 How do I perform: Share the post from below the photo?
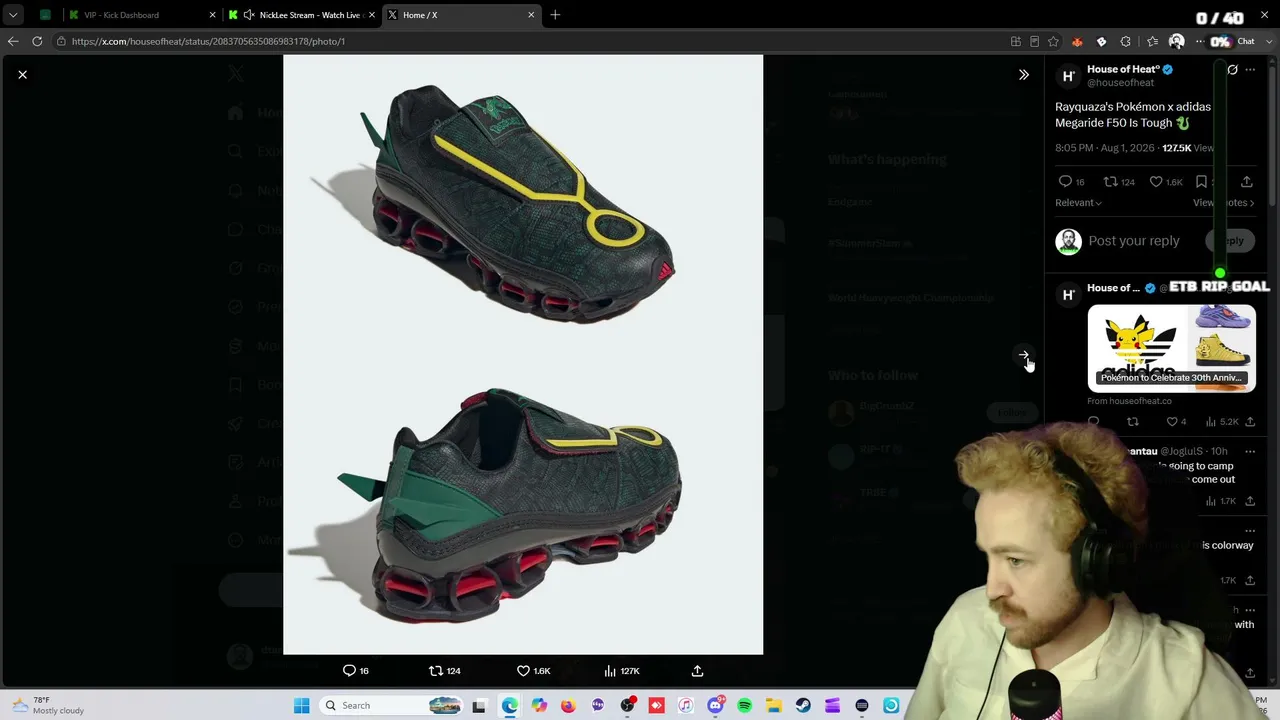point(697,671)
